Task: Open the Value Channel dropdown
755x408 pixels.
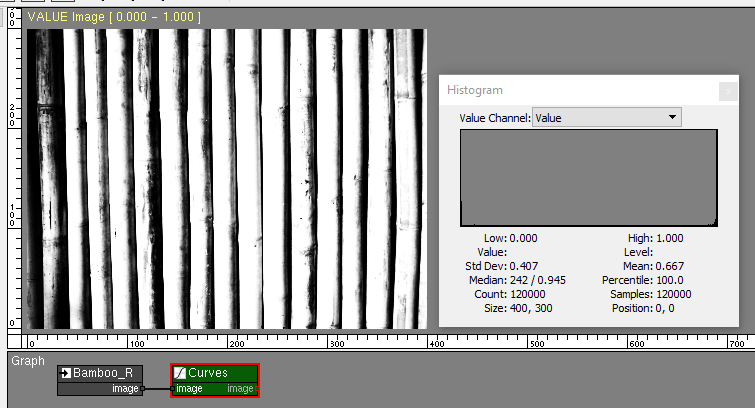Action: pyautogui.click(x=672, y=118)
